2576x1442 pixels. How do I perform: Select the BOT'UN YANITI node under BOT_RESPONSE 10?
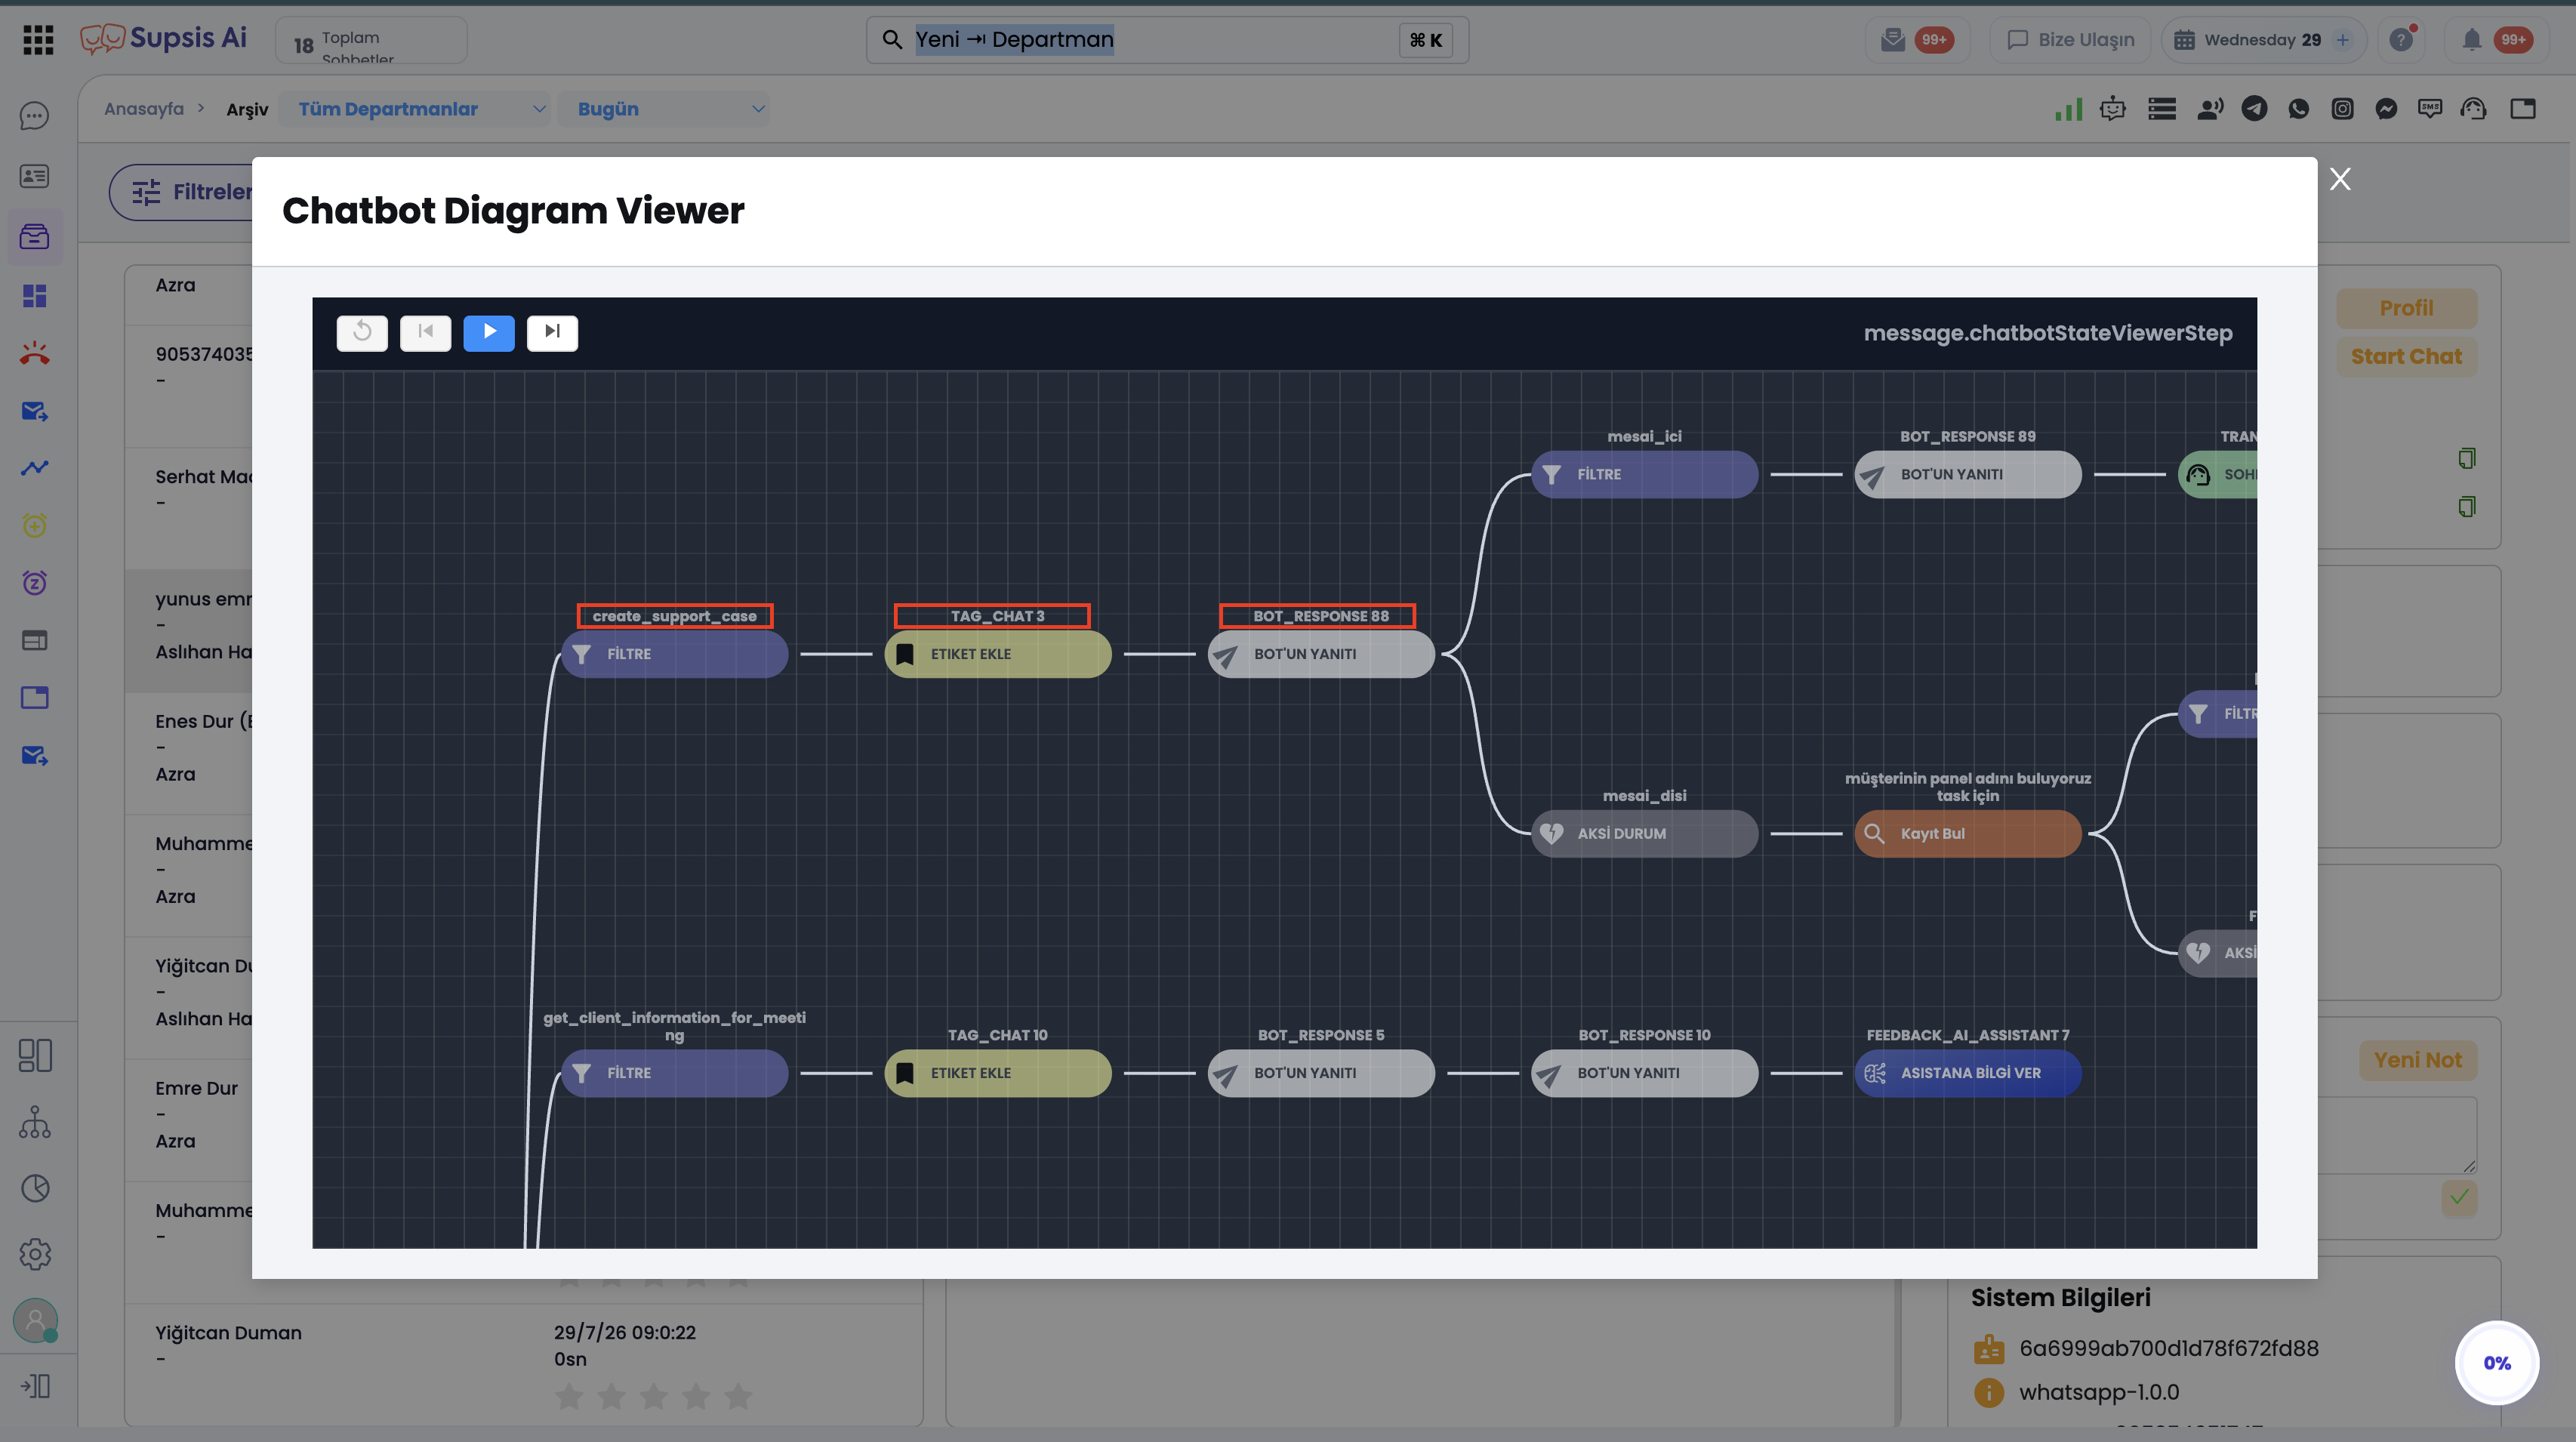tap(1645, 1073)
